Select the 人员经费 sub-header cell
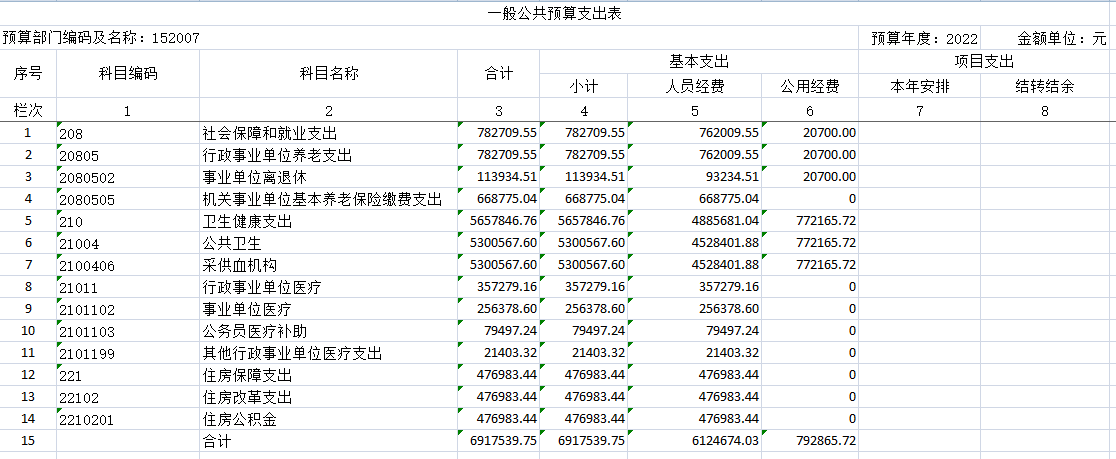The height and width of the screenshot is (459, 1116). pos(694,86)
